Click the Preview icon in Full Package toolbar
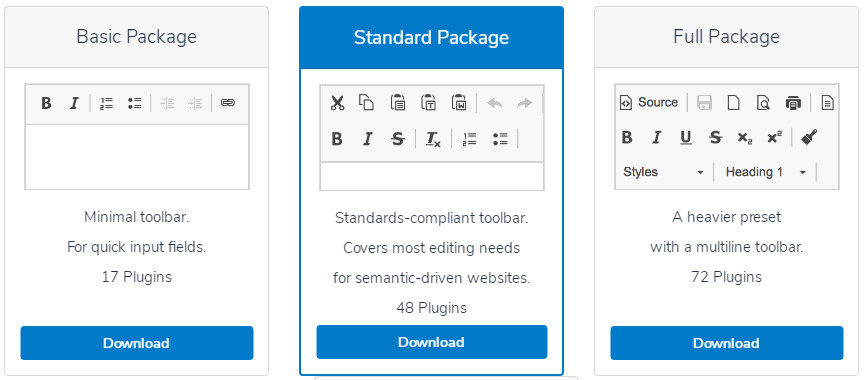The image size is (865, 380). point(763,103)
